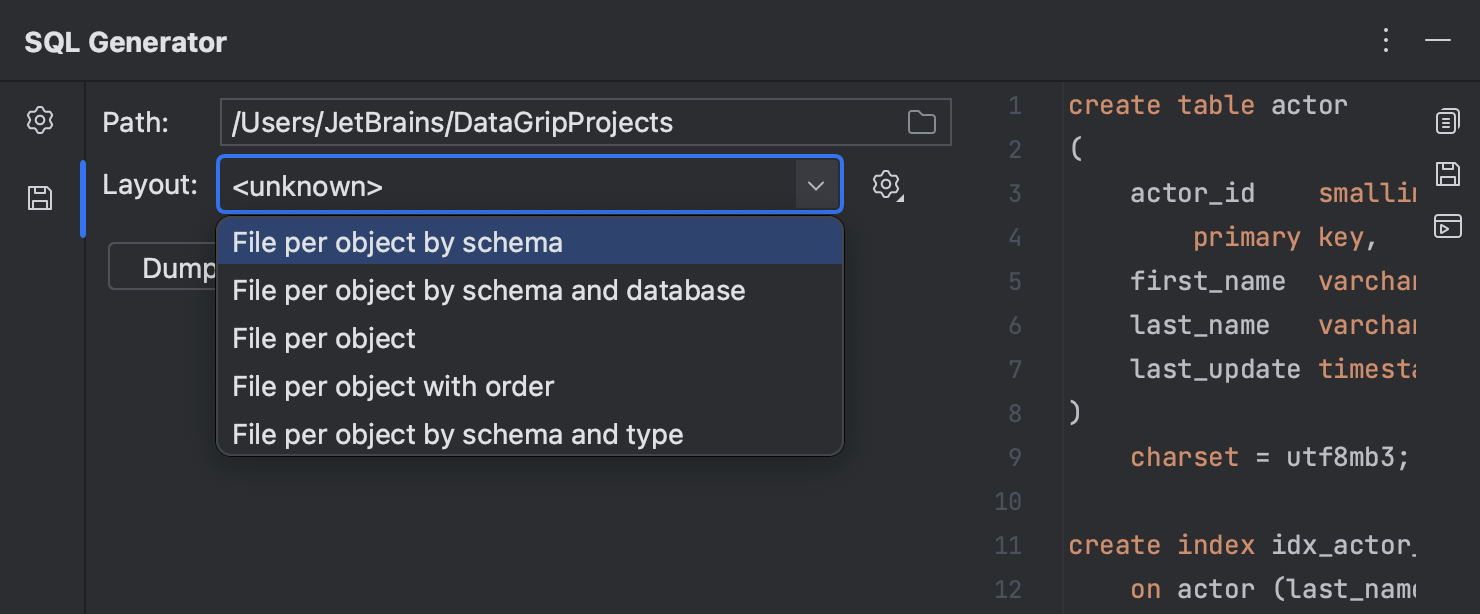The width and height of the screenshot is (1480, 614).
Task: Click the save icon in the left sidebar
Action: tap(40, 198)
